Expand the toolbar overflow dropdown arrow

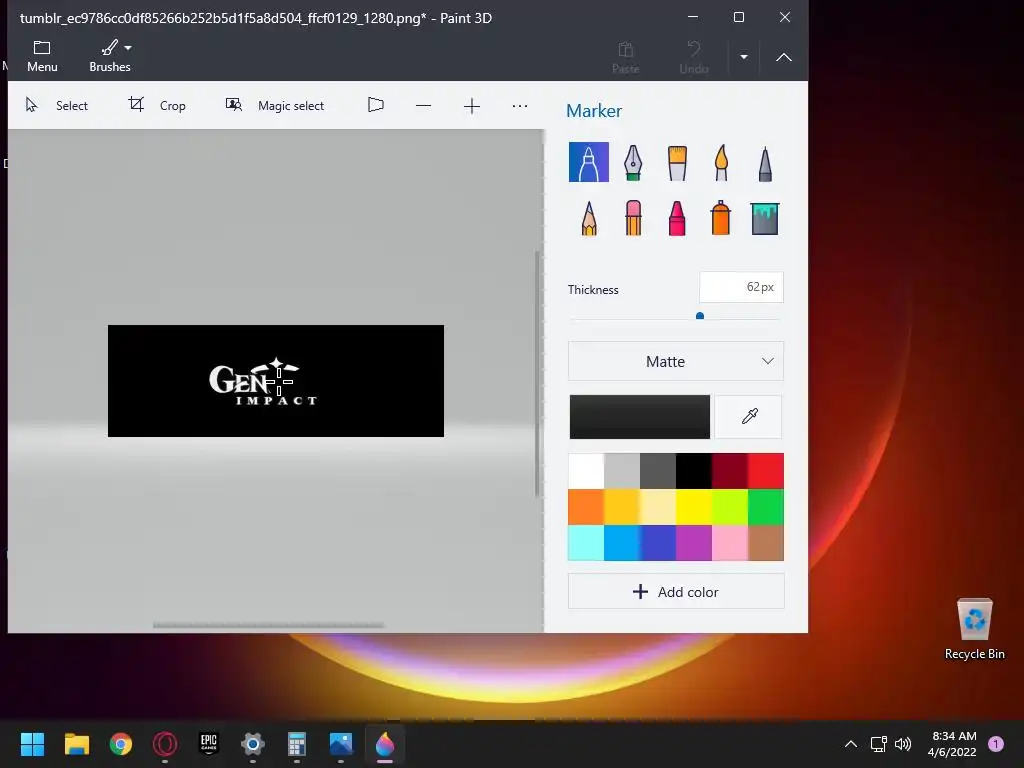click(744, 57)
